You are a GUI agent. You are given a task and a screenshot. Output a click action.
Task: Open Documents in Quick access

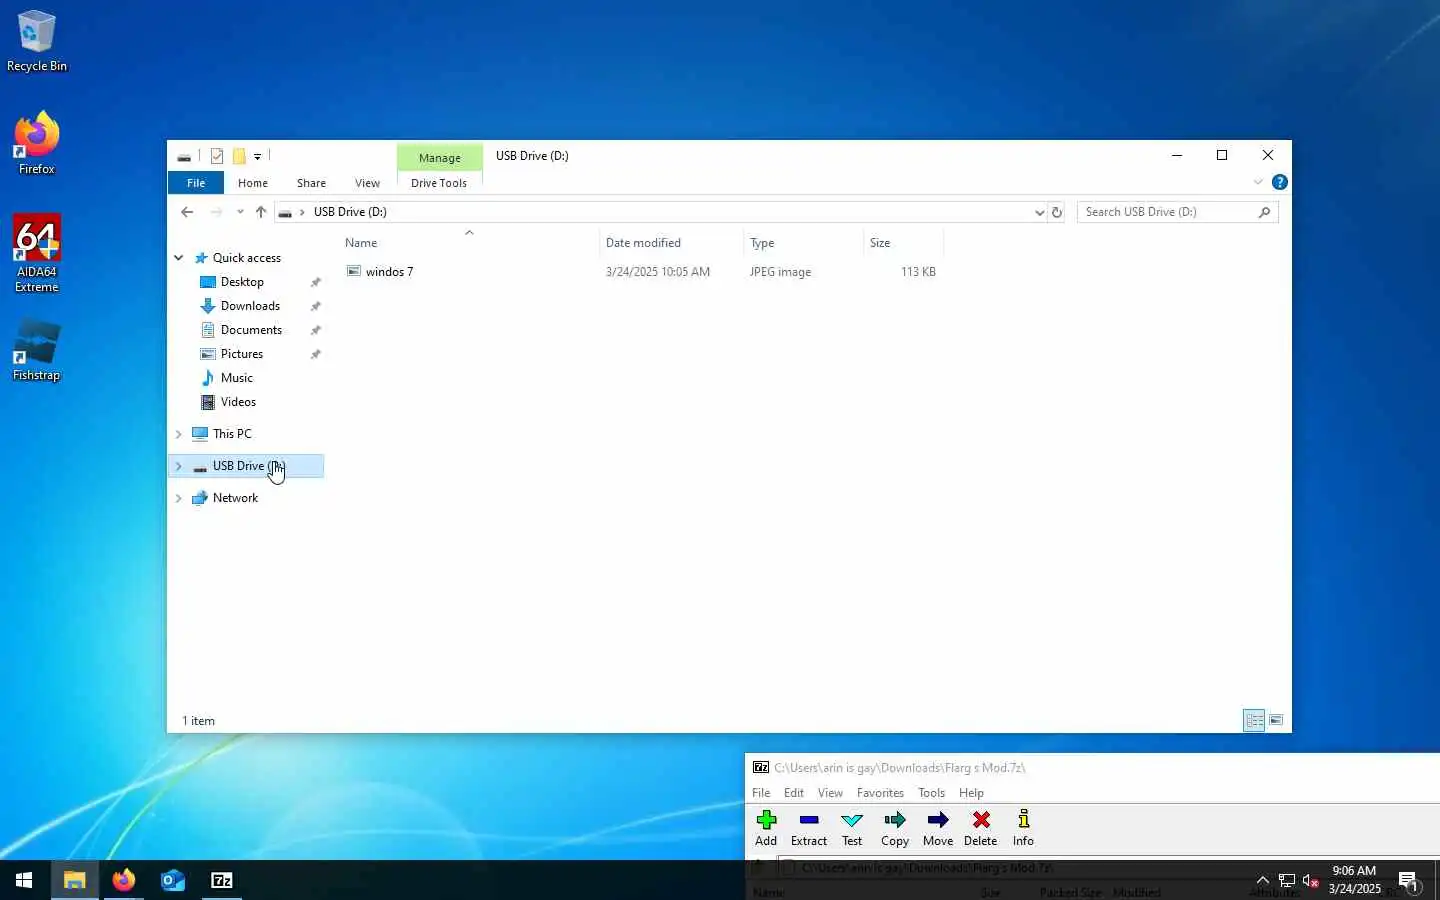click(251, 330)
